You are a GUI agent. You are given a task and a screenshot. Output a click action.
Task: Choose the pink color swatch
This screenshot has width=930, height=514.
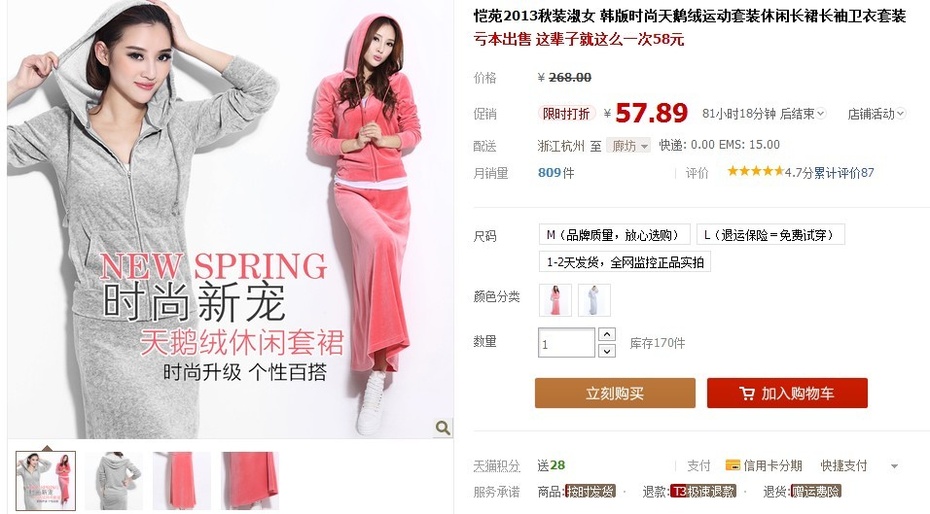click(555, 300)
